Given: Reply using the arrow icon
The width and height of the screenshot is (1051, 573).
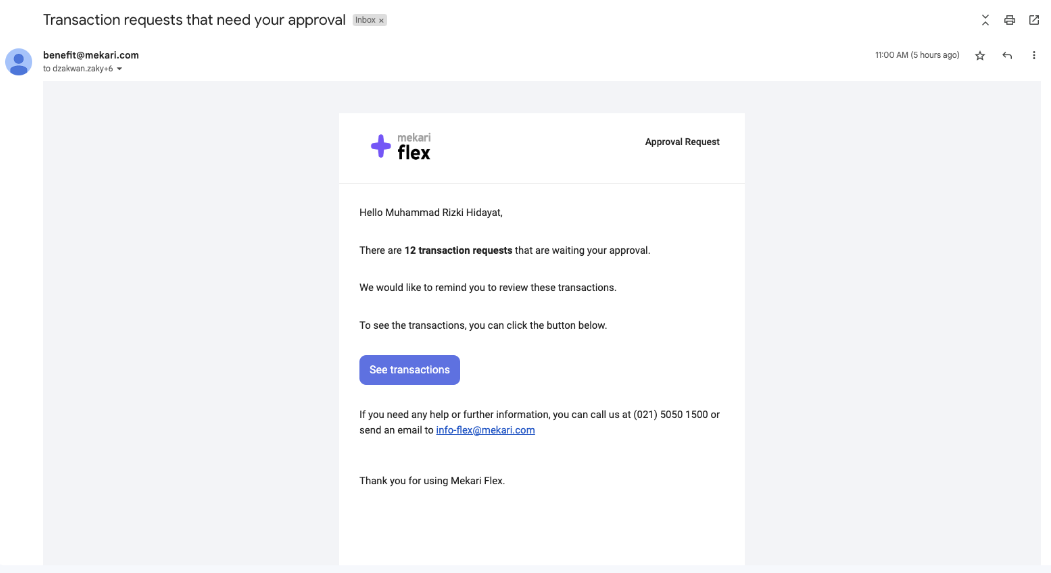Looking at the screenshot, I should point(1007,56).
